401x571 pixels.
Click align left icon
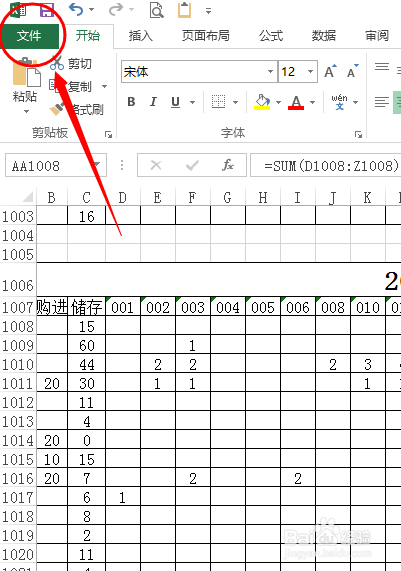(x=382, y=102)
